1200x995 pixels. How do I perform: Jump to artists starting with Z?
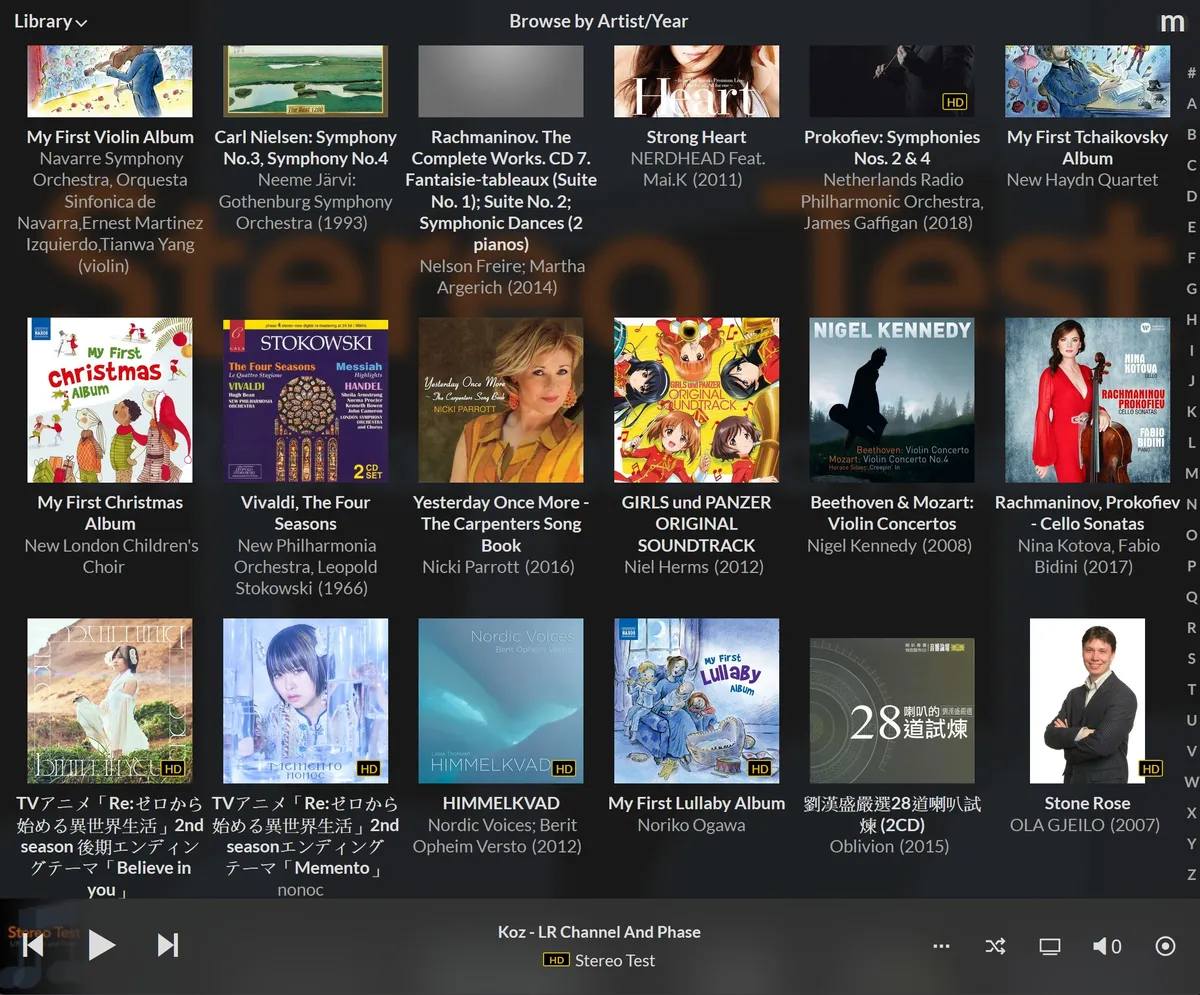1191,874
